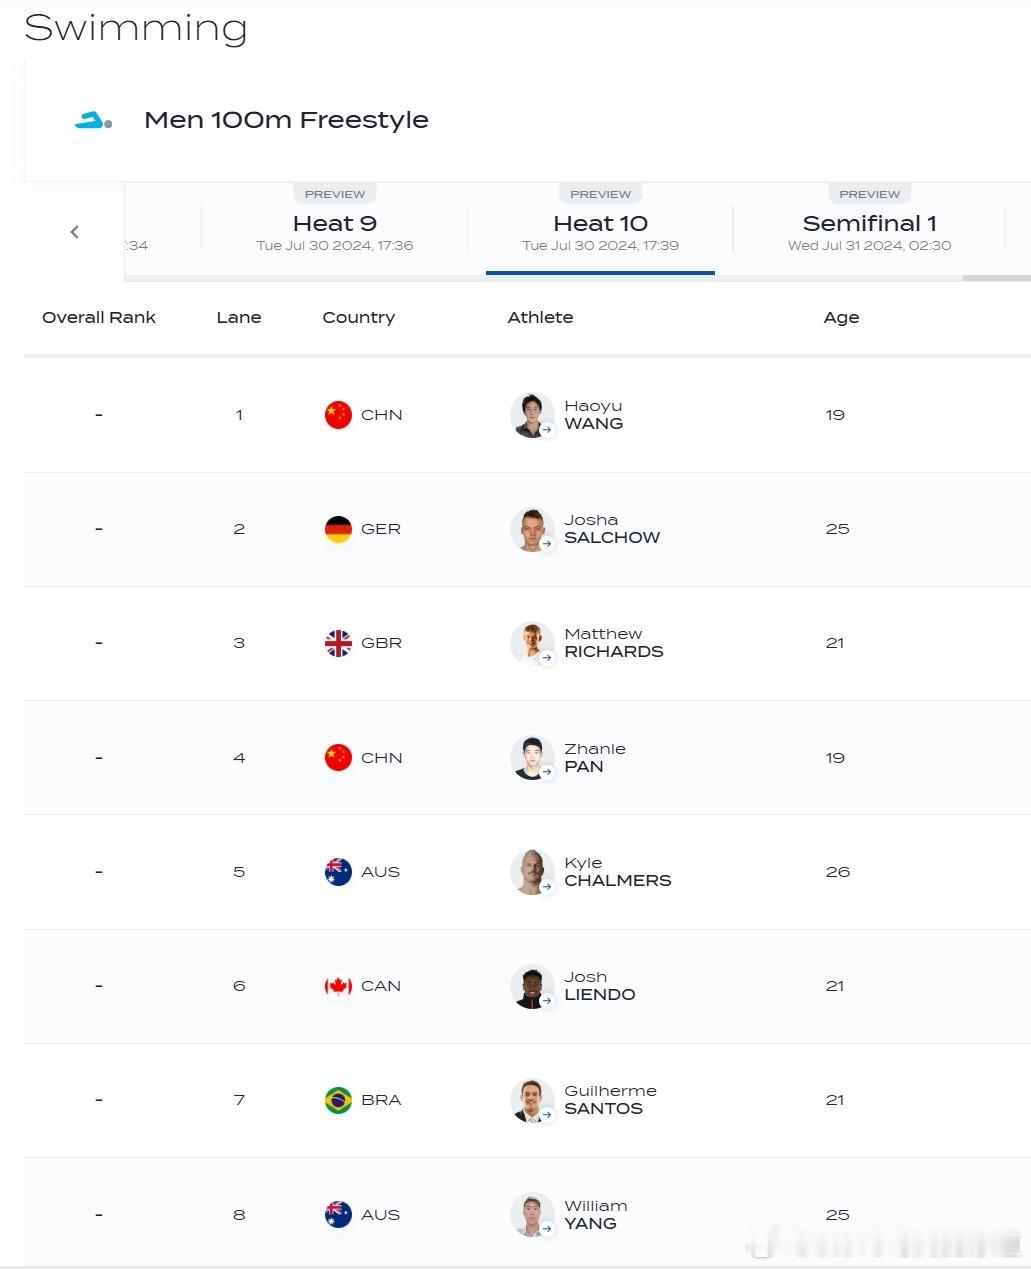Click Josh Liendo profile picture
1031x1269 pixels.
pos(532,986)
